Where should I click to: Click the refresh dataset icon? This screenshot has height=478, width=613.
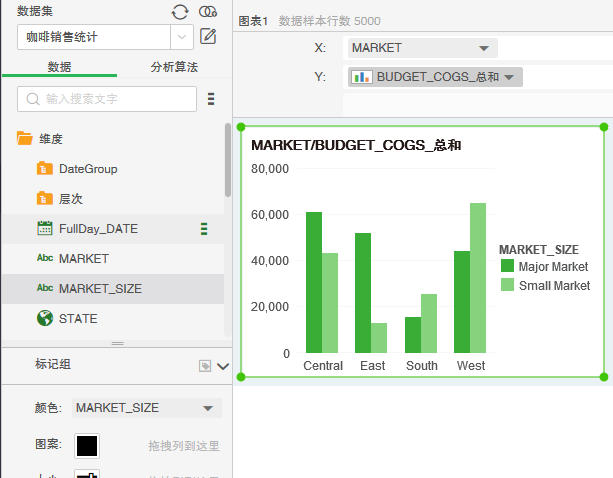[180, 12]
